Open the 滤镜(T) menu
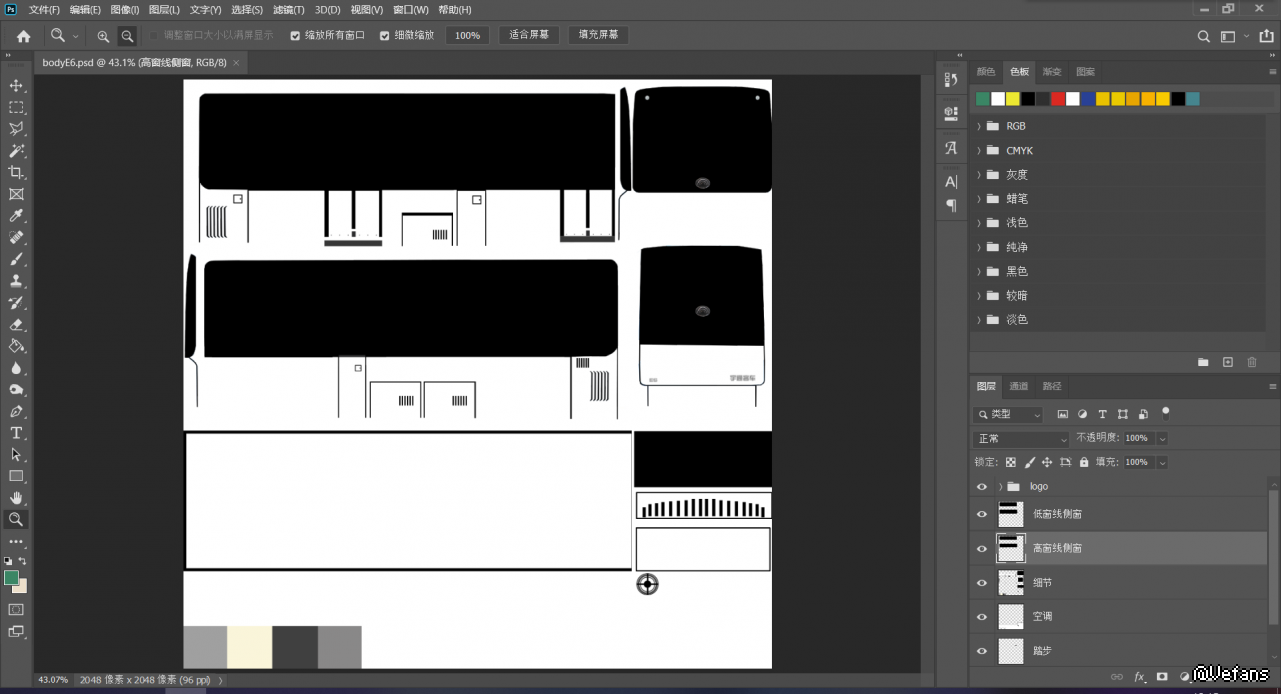This screenshot has width=1281, height=694. click(288, 10)
